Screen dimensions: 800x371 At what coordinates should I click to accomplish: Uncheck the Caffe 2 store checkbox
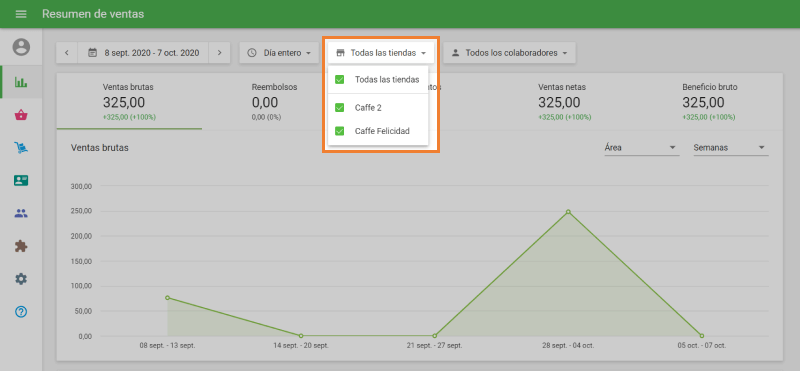click(x=339, y=108)
